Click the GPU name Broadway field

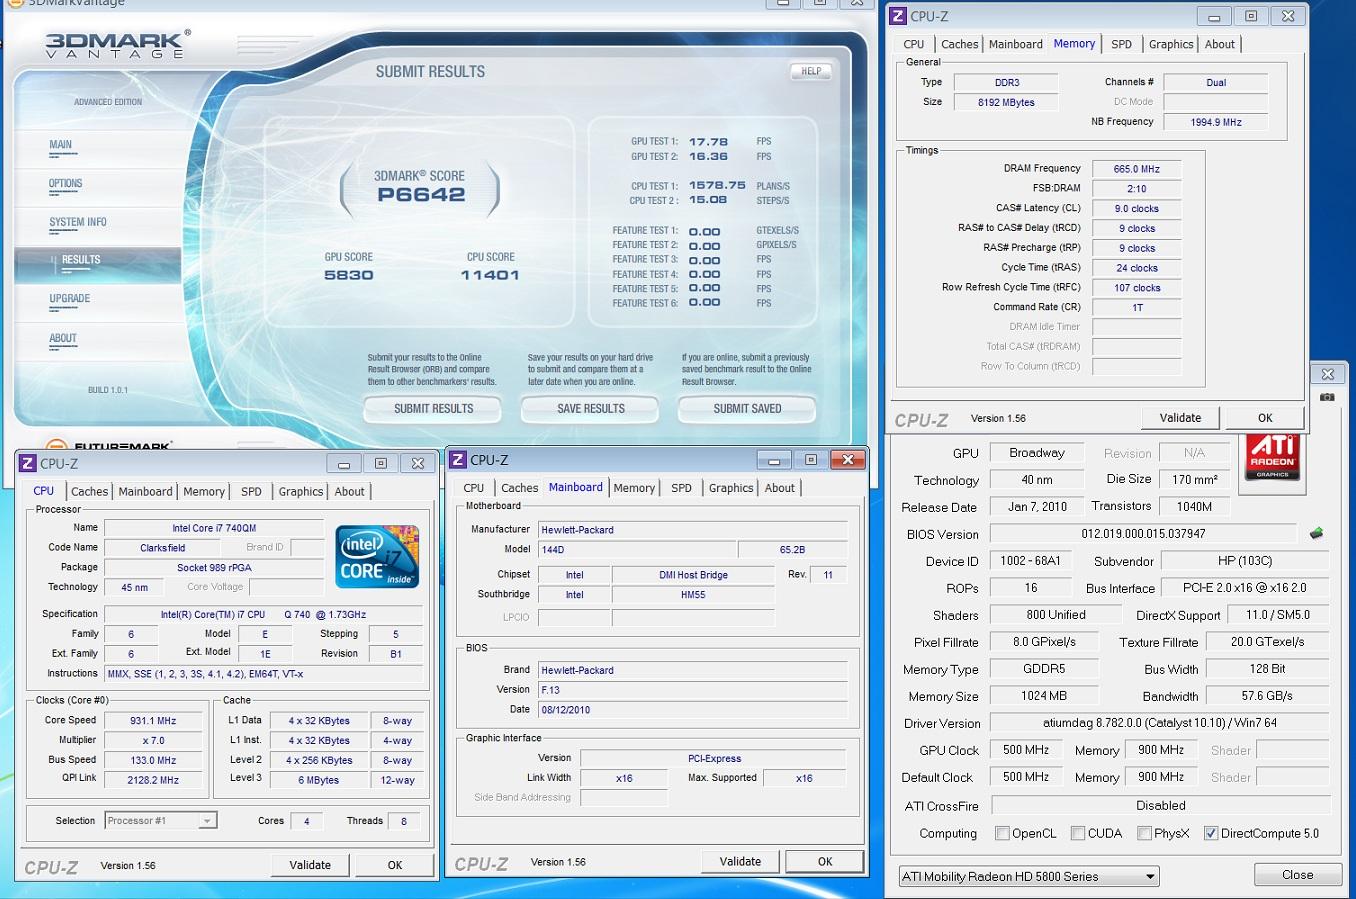[1037, 453]
